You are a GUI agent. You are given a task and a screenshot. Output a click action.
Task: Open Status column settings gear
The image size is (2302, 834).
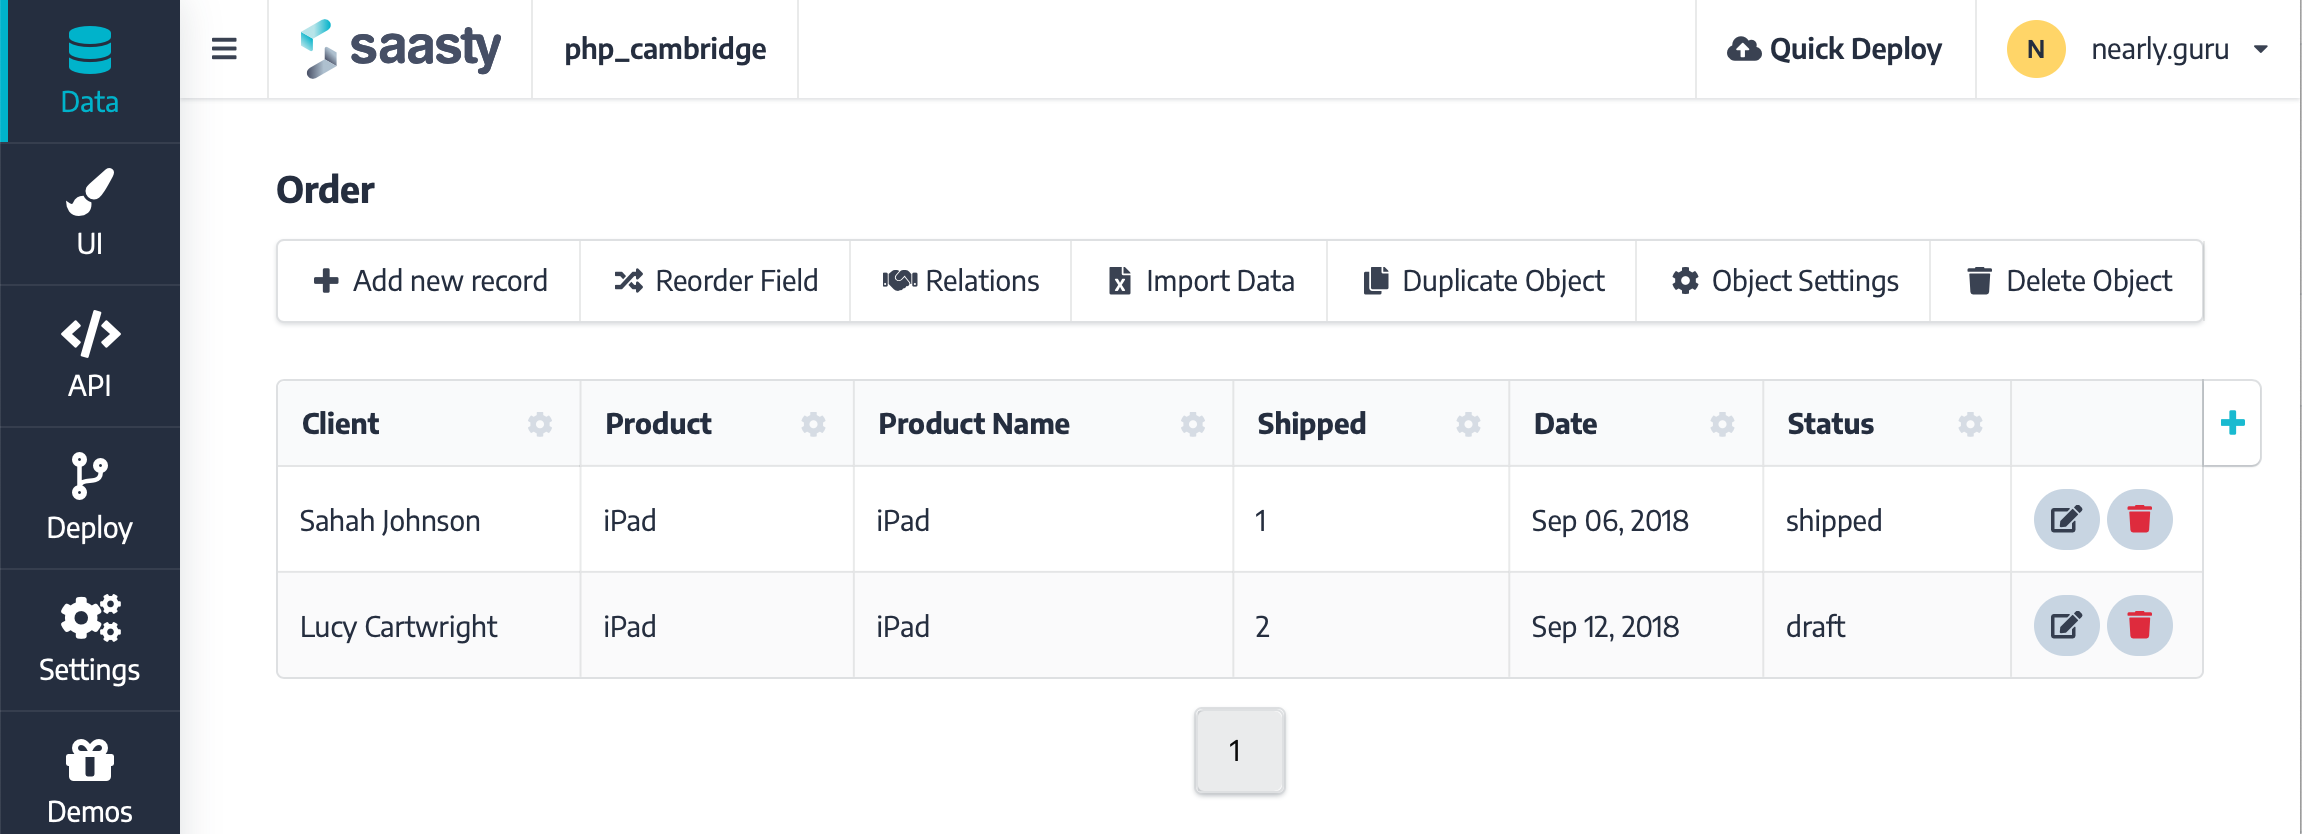pyautogui.click(x=1970, y=425)
